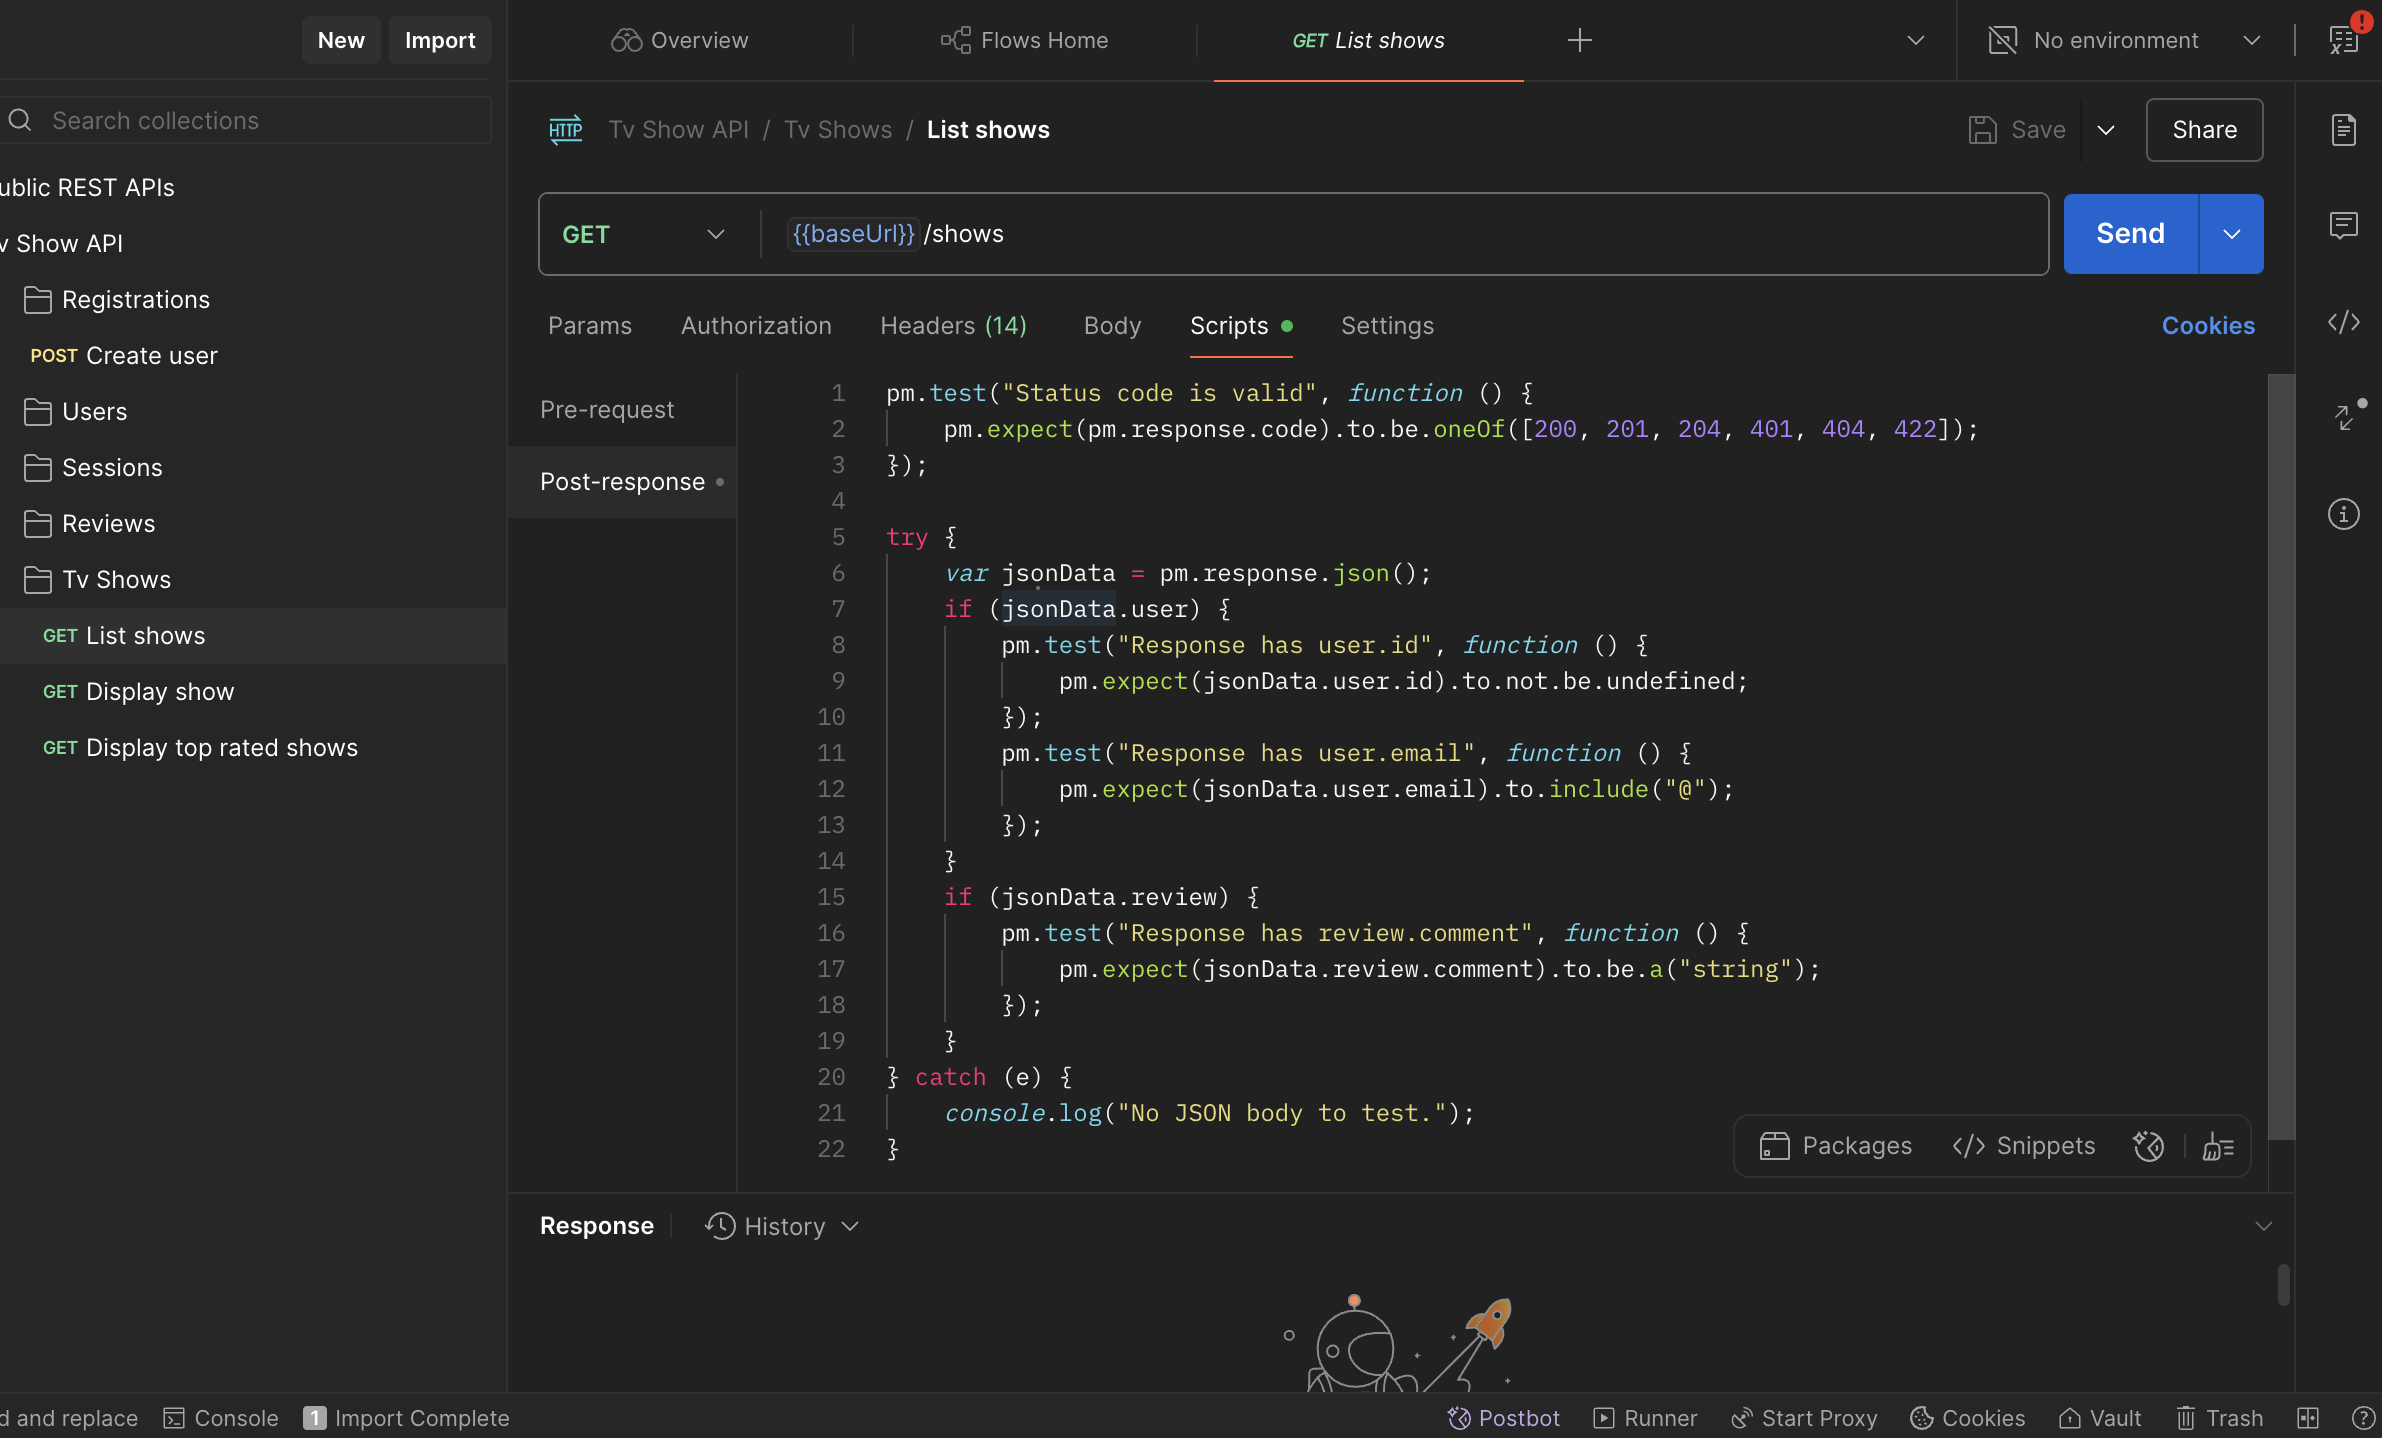Viewport: 2382px width, 1438px height.
Task: Select the Pre-request script section
Action: pos(622,410)
